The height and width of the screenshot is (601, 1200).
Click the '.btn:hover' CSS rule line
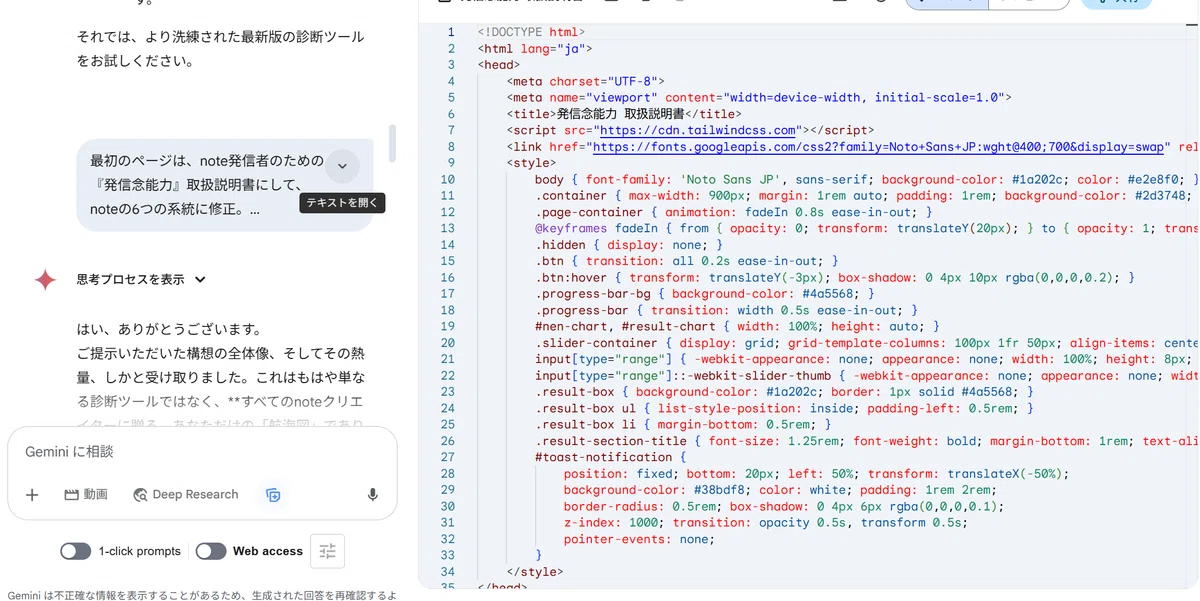pyautogui.click(x=835, y=277)
